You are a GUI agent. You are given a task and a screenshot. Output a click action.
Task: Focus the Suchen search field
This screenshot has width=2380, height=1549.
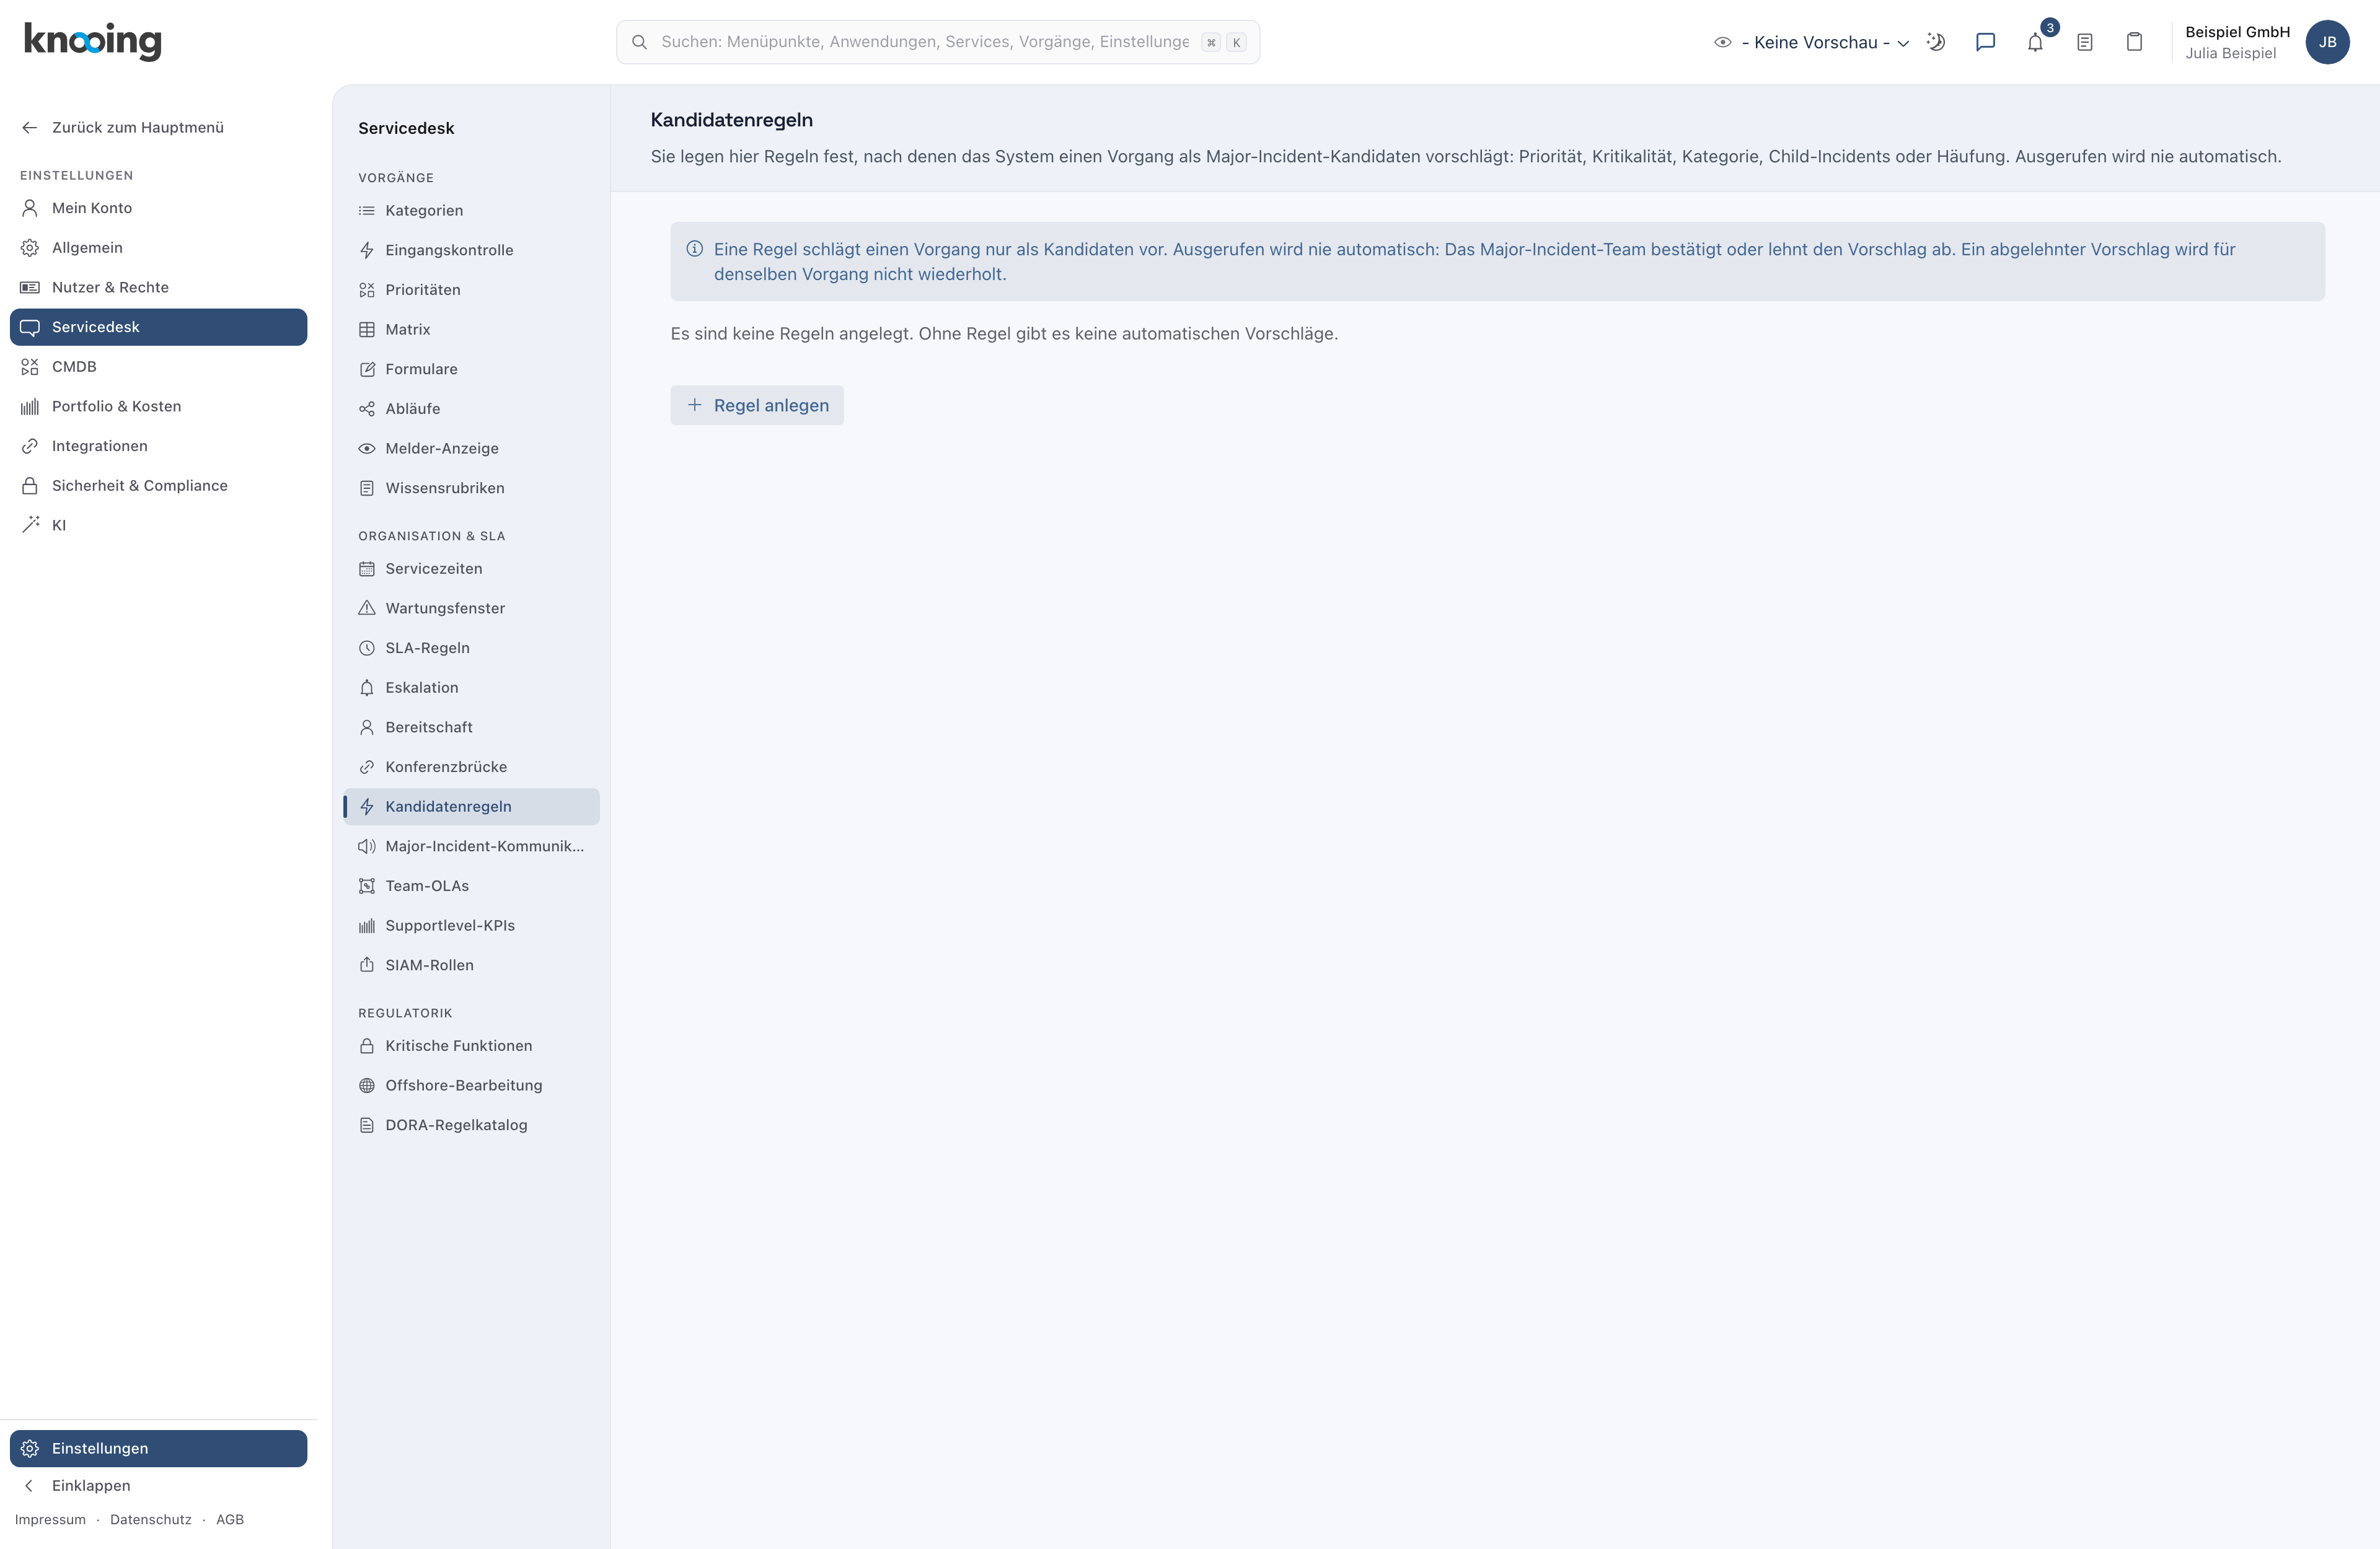click(937, 42)
